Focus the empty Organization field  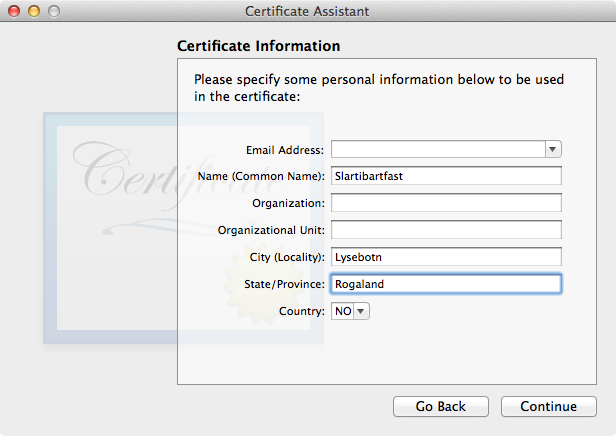click(x=446, y=203)
